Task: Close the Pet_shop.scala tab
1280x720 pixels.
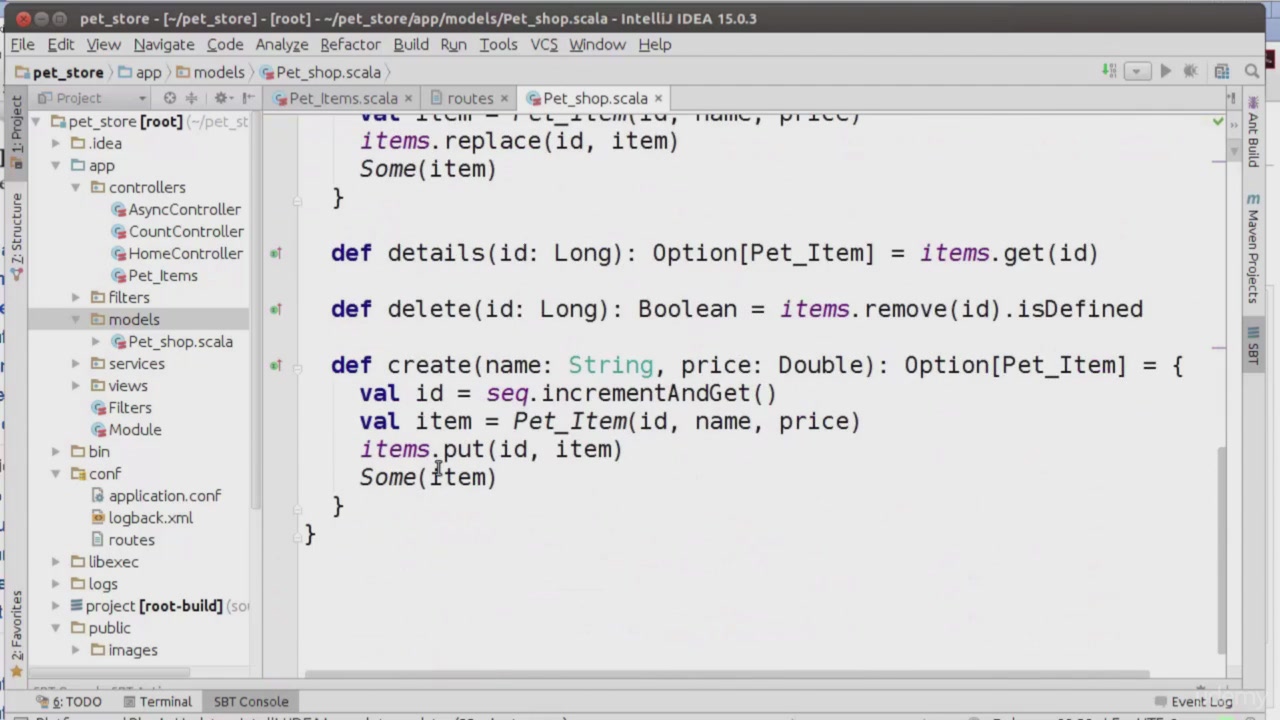Action: point(658,98)
